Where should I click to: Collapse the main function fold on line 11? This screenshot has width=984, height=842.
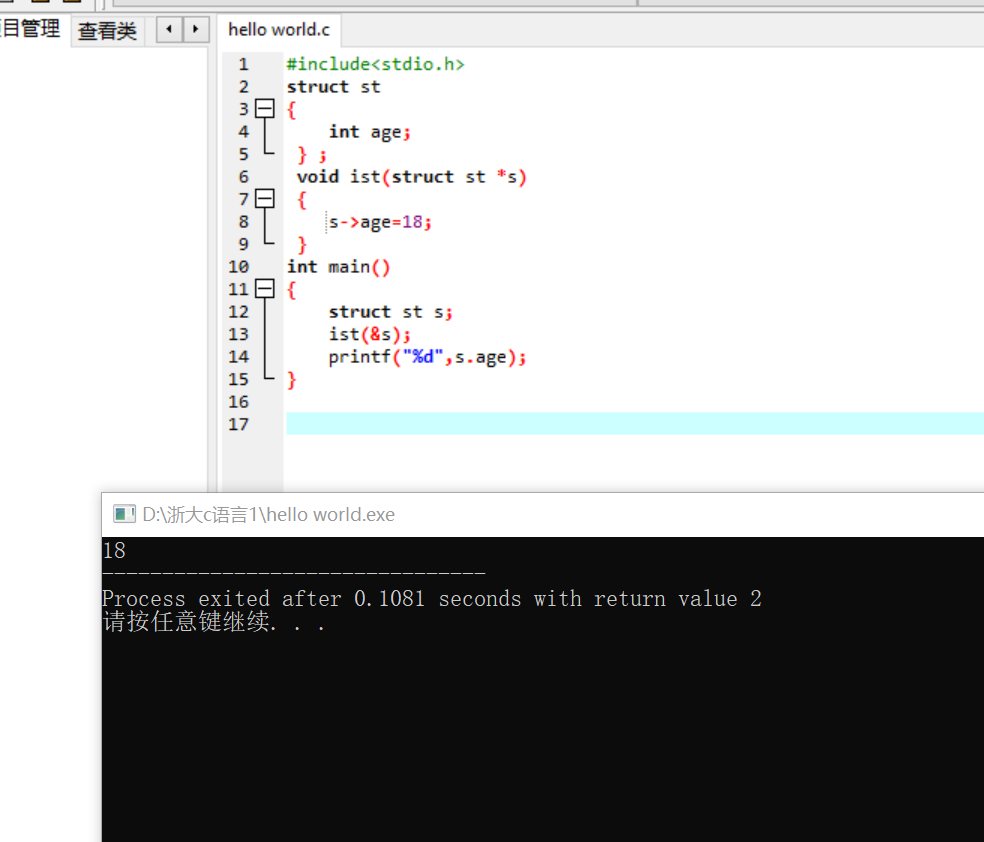(x=265, y=289)
